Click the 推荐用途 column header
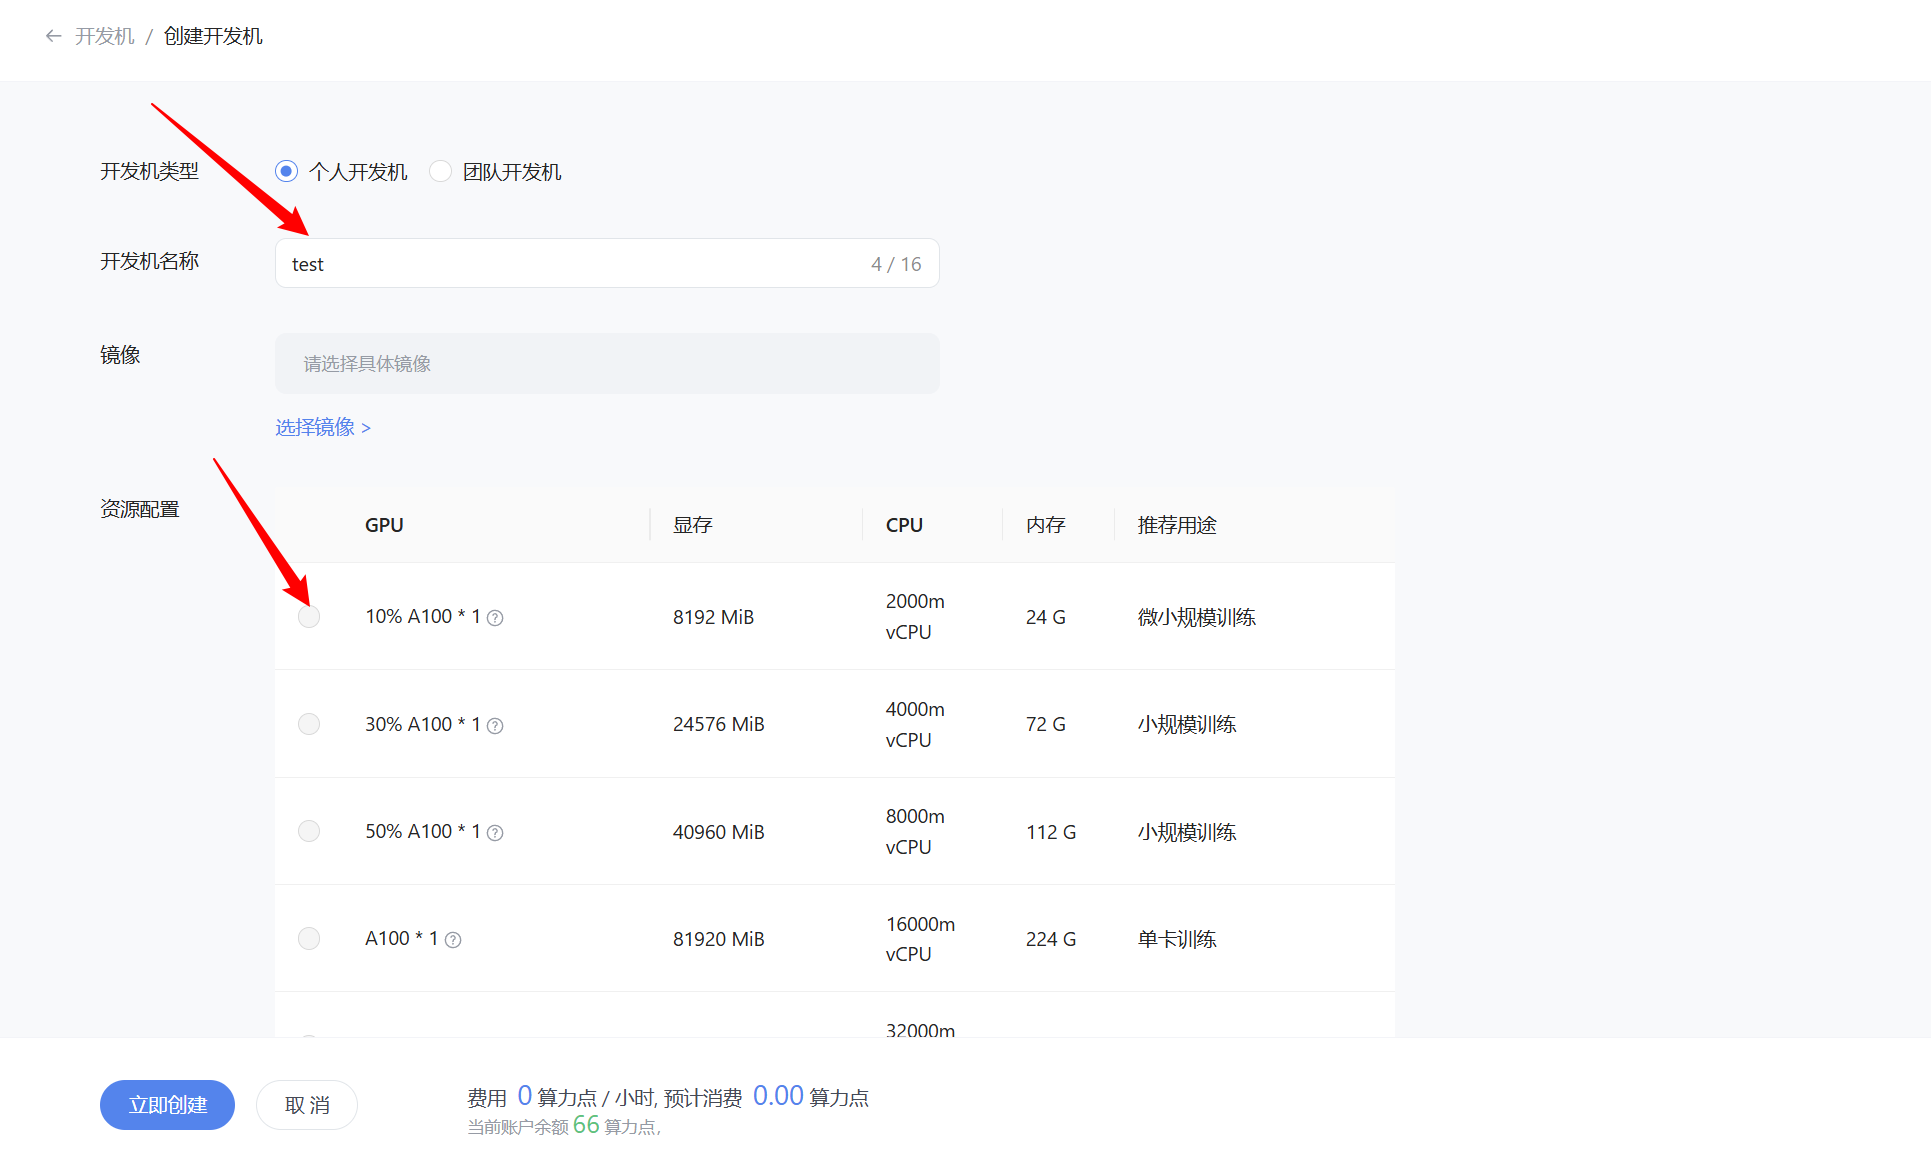1931x1153 pixels. pos(1176,525)
